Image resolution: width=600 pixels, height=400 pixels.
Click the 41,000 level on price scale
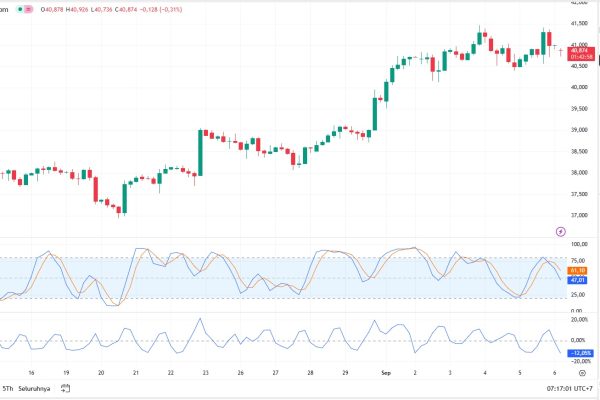tap(579, 44)
